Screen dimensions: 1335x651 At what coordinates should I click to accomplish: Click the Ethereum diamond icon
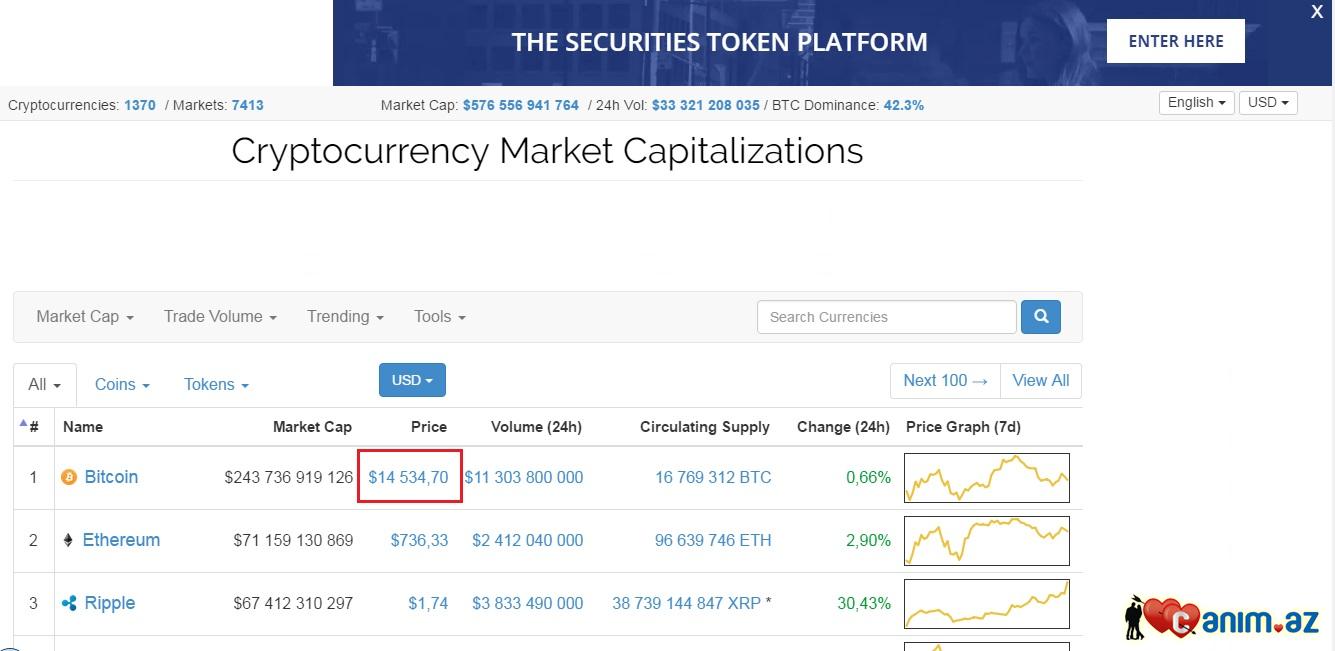(x=68, y=541)
